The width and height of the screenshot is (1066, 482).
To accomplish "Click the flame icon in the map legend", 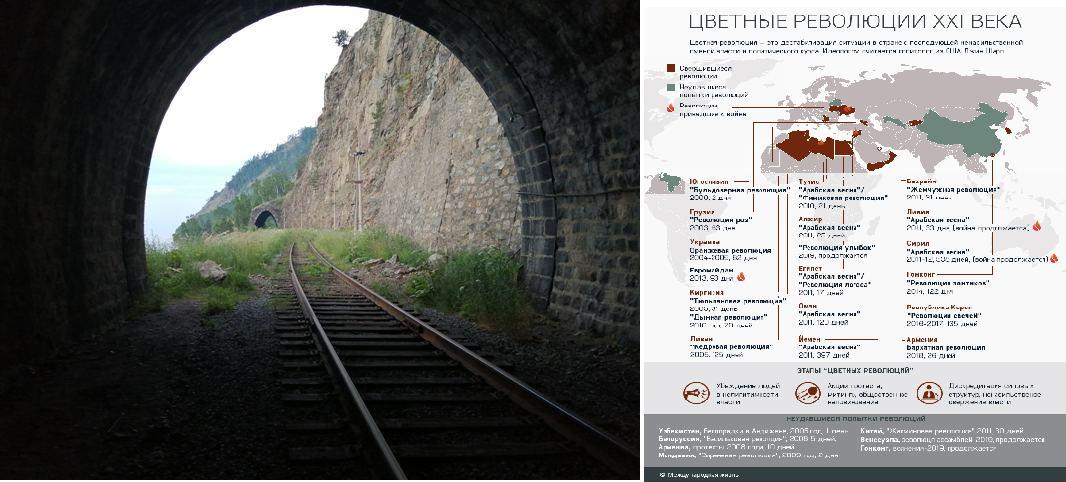I will 670,107.
